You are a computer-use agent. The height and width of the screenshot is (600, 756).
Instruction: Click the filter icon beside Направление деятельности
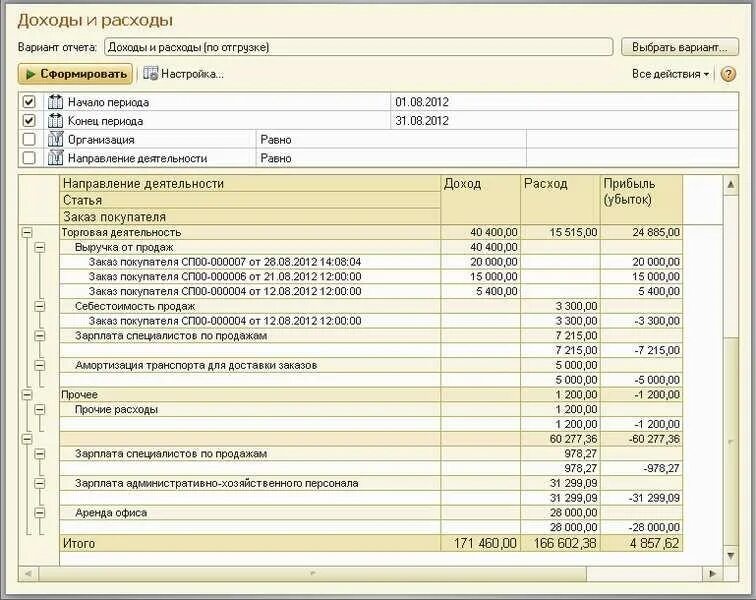(55, 158)
